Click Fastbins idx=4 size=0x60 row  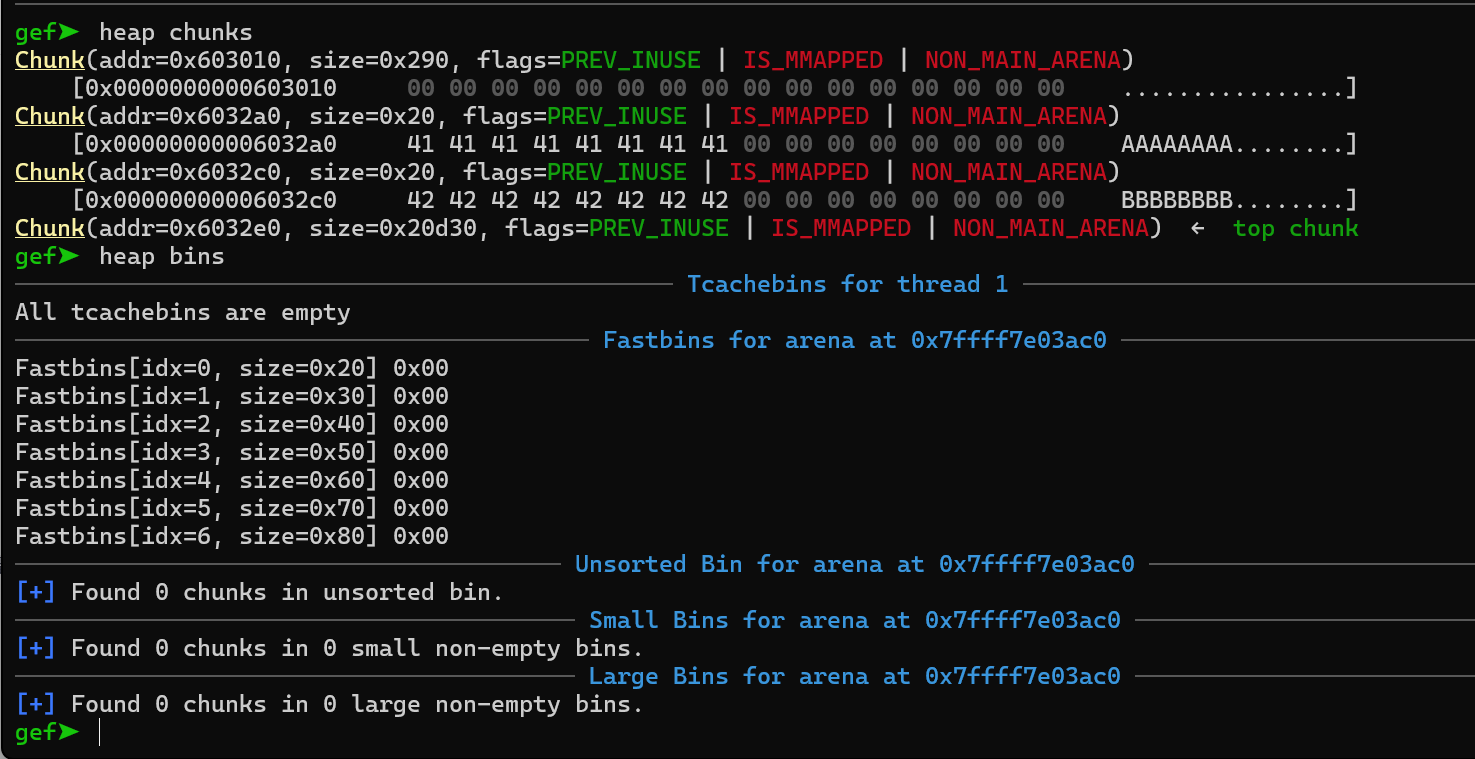(x=232, y=480)
